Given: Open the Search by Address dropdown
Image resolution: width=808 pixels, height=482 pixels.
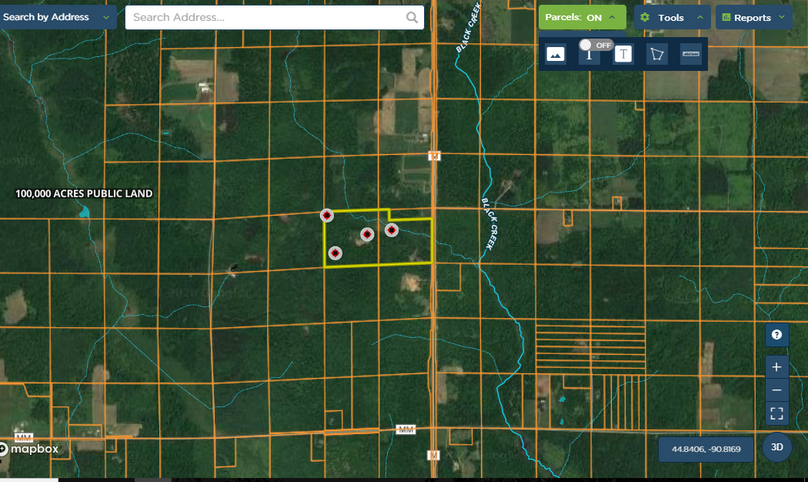Looking at the screenshot, I should coord(57,17).
